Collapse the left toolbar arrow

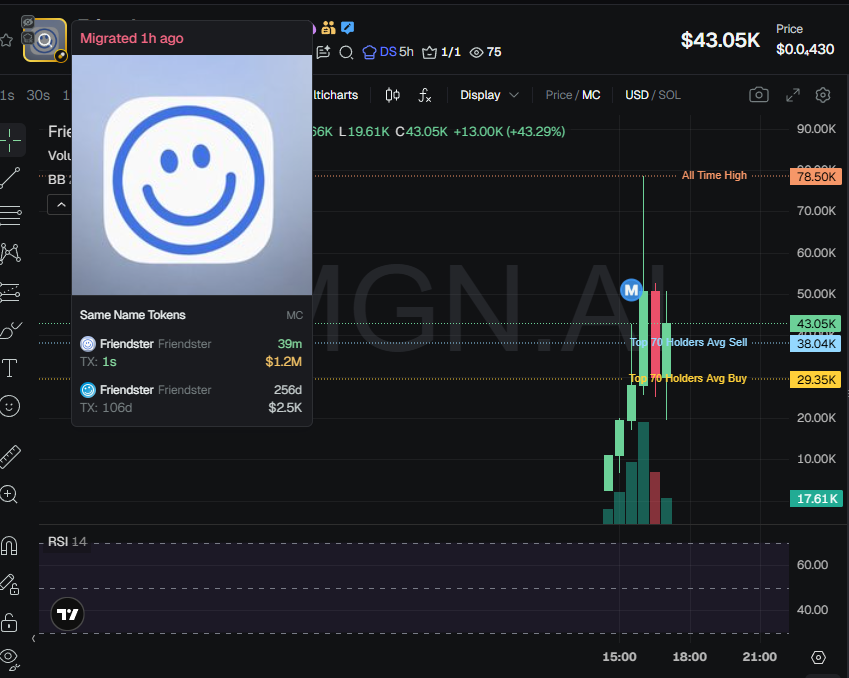click(34, 638)
